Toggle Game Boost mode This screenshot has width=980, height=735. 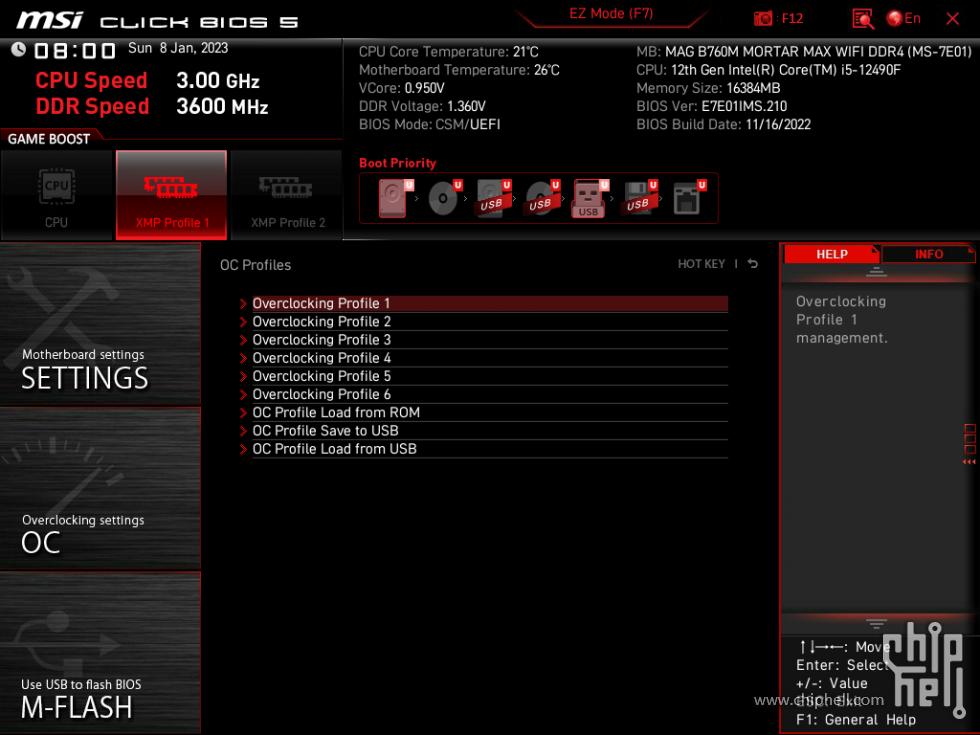click(x=50, y=139)
